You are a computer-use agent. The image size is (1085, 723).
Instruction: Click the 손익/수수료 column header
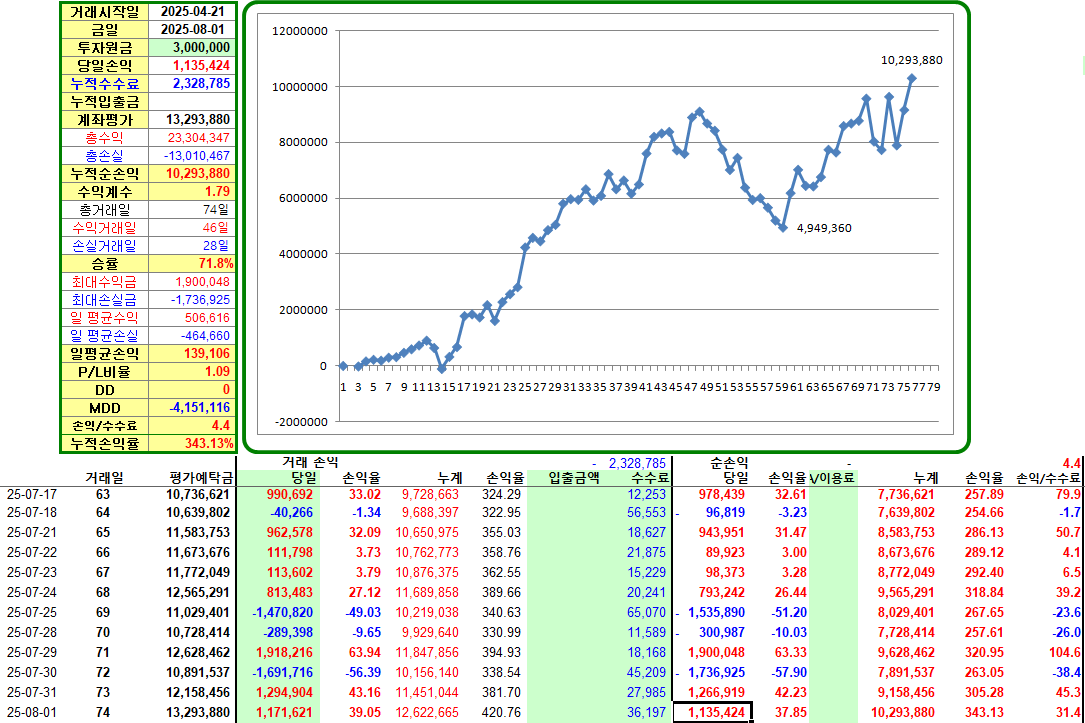pyautogui.click(x=1048, y=478)
